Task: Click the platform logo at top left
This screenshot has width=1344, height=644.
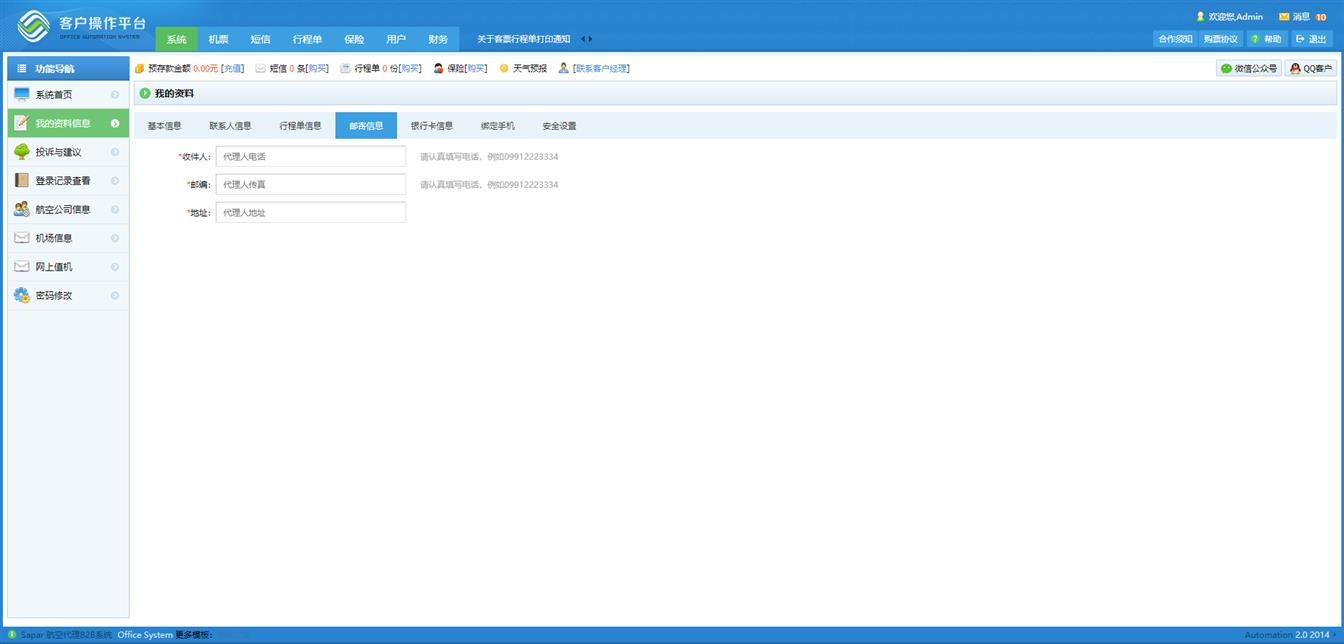Action: click(x=34, y=26)
